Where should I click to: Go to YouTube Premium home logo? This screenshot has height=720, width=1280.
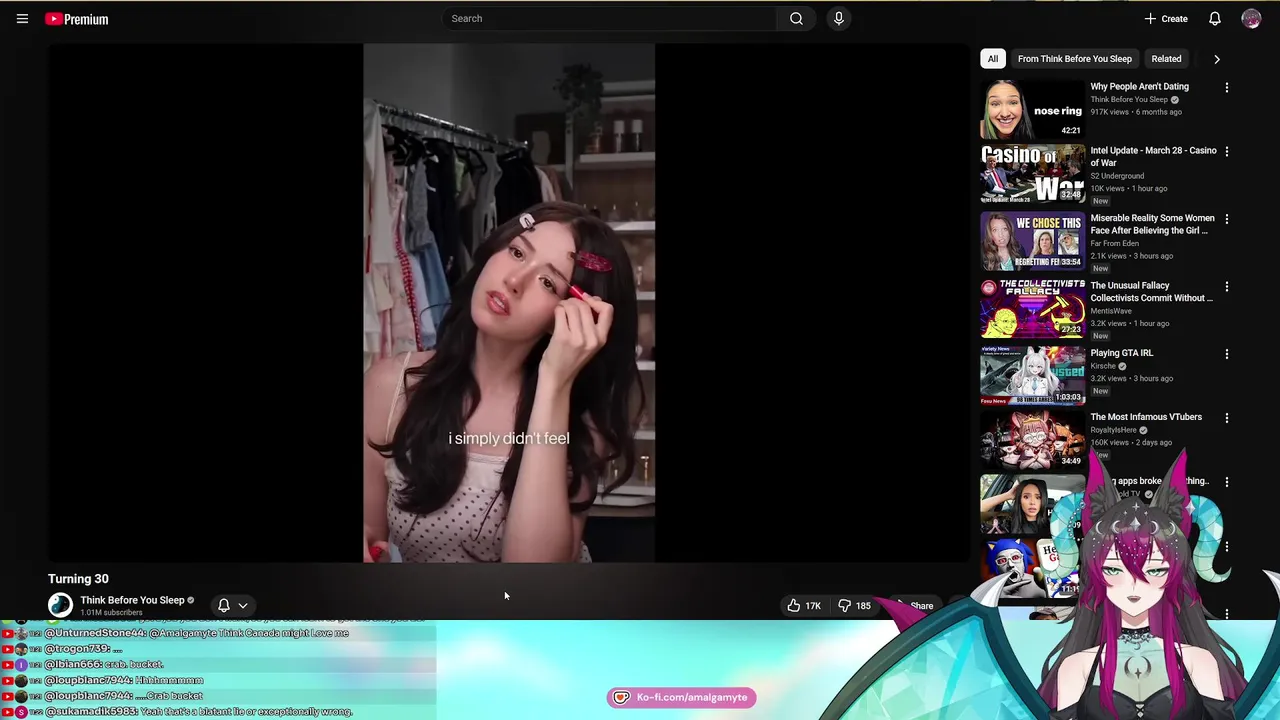pos(77,19)
